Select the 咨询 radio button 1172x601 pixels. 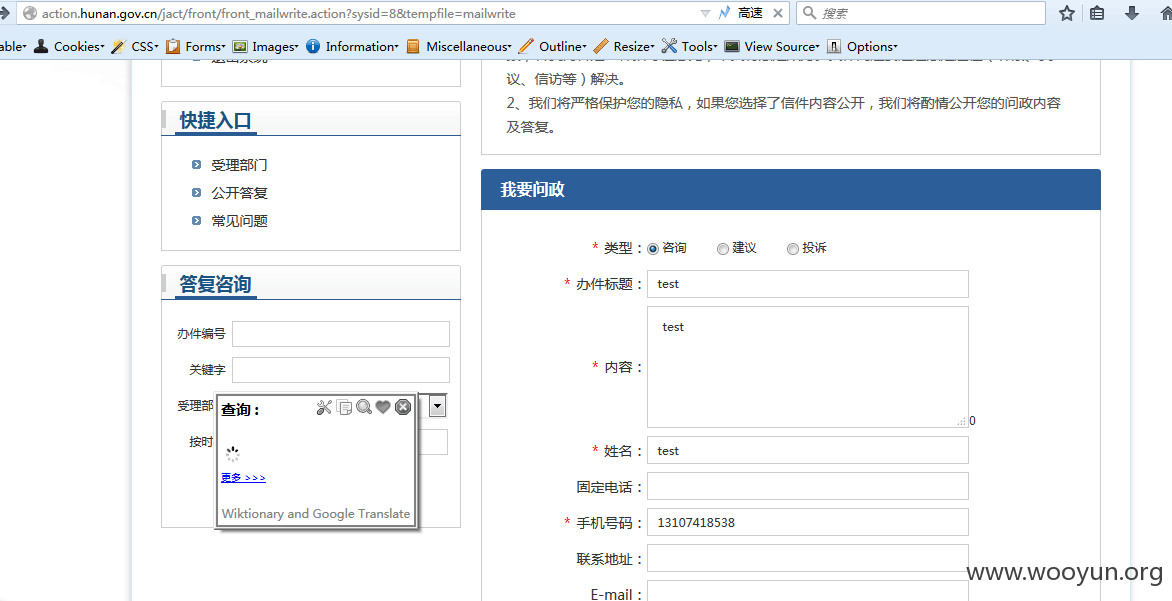pos(653,249)
